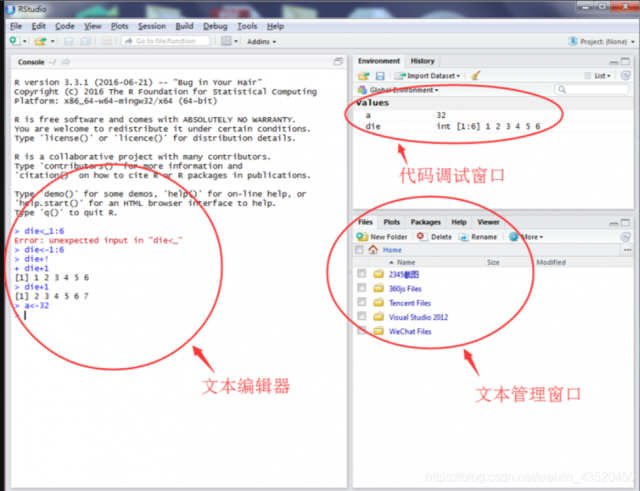Open the Help menu in menu bar

click(x=275, y=26)
